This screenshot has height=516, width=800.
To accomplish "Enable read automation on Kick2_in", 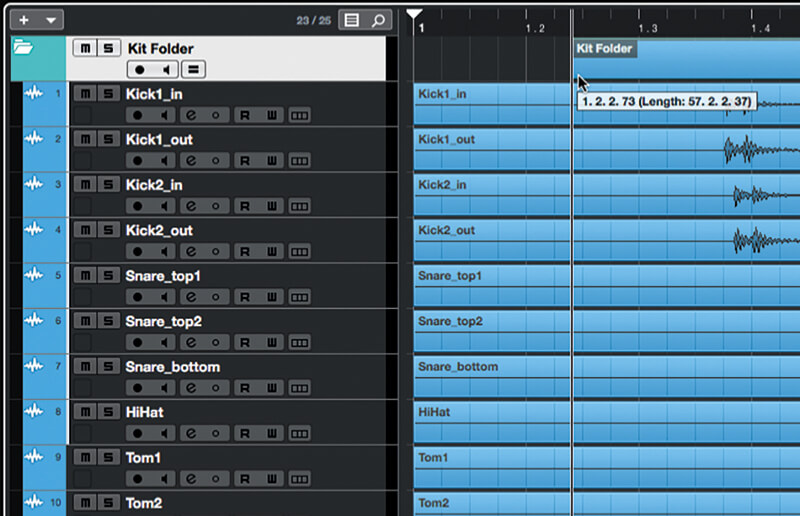I will point(245,206).
